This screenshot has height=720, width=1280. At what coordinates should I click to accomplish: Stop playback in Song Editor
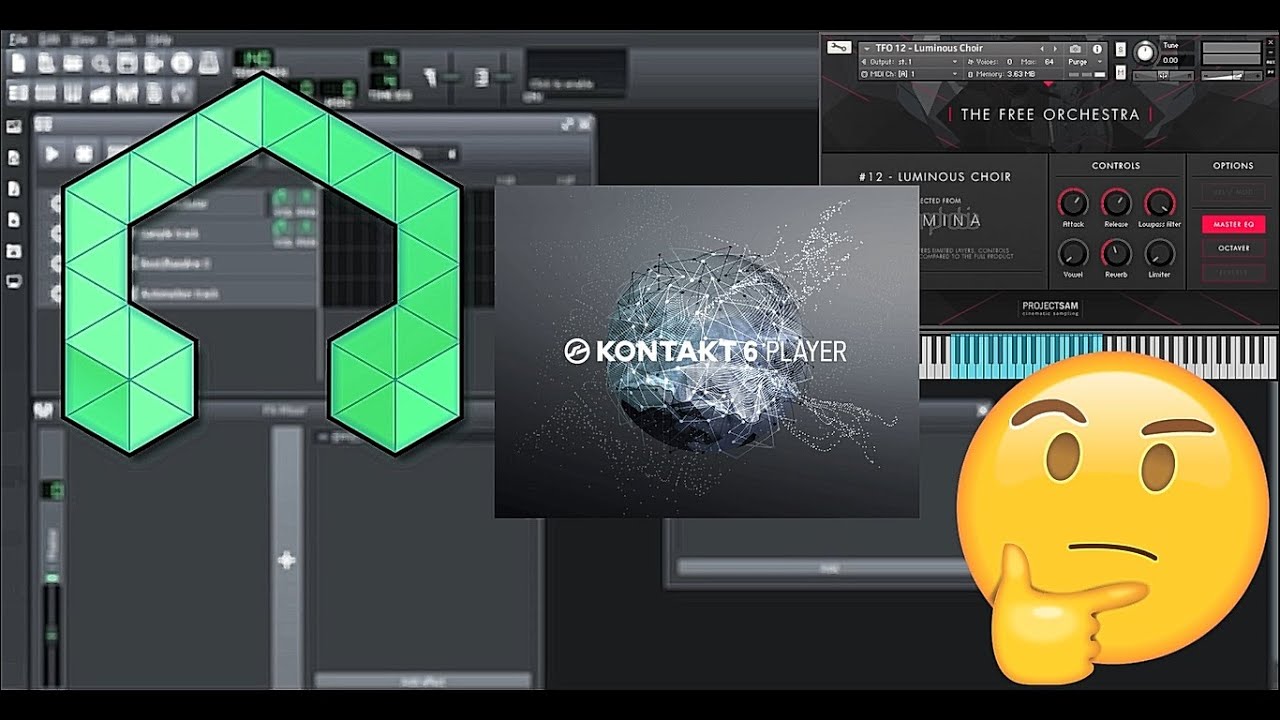pos(84,154)
